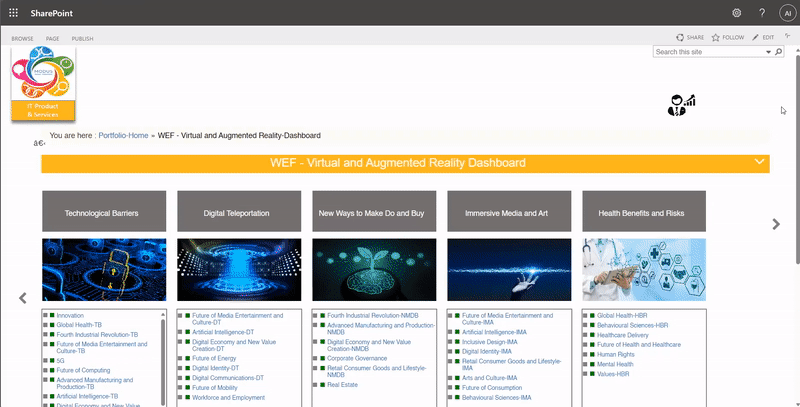Click into the Search this site box

[x=709, y=52]
